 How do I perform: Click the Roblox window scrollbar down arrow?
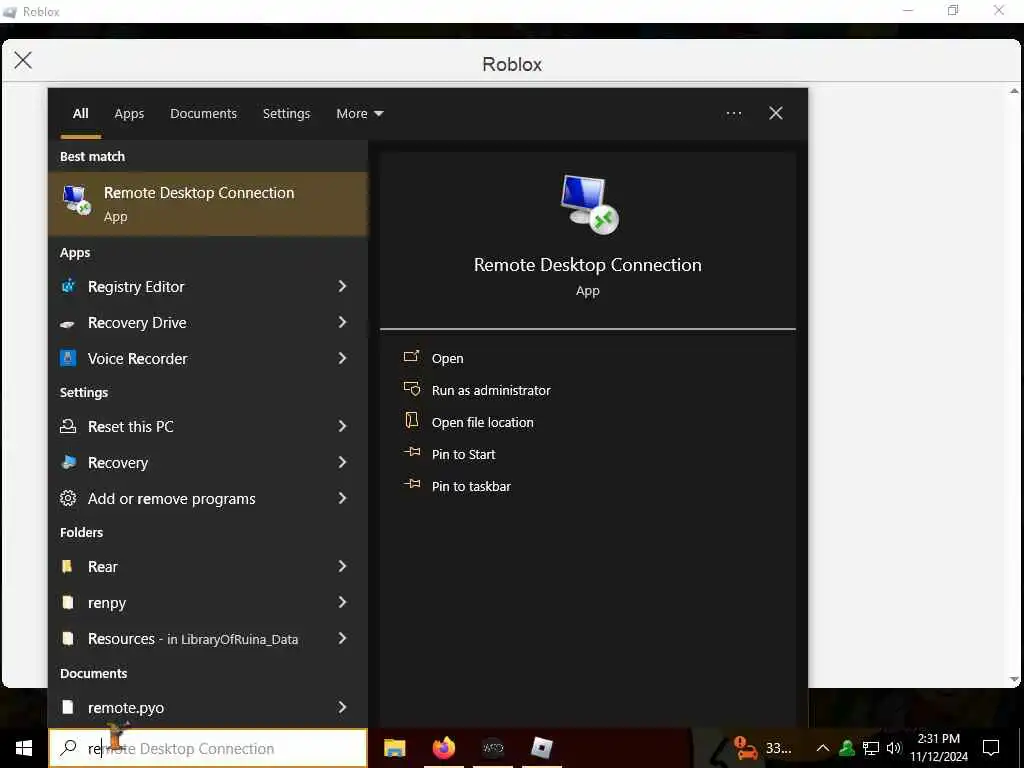tap(1014, 679)
